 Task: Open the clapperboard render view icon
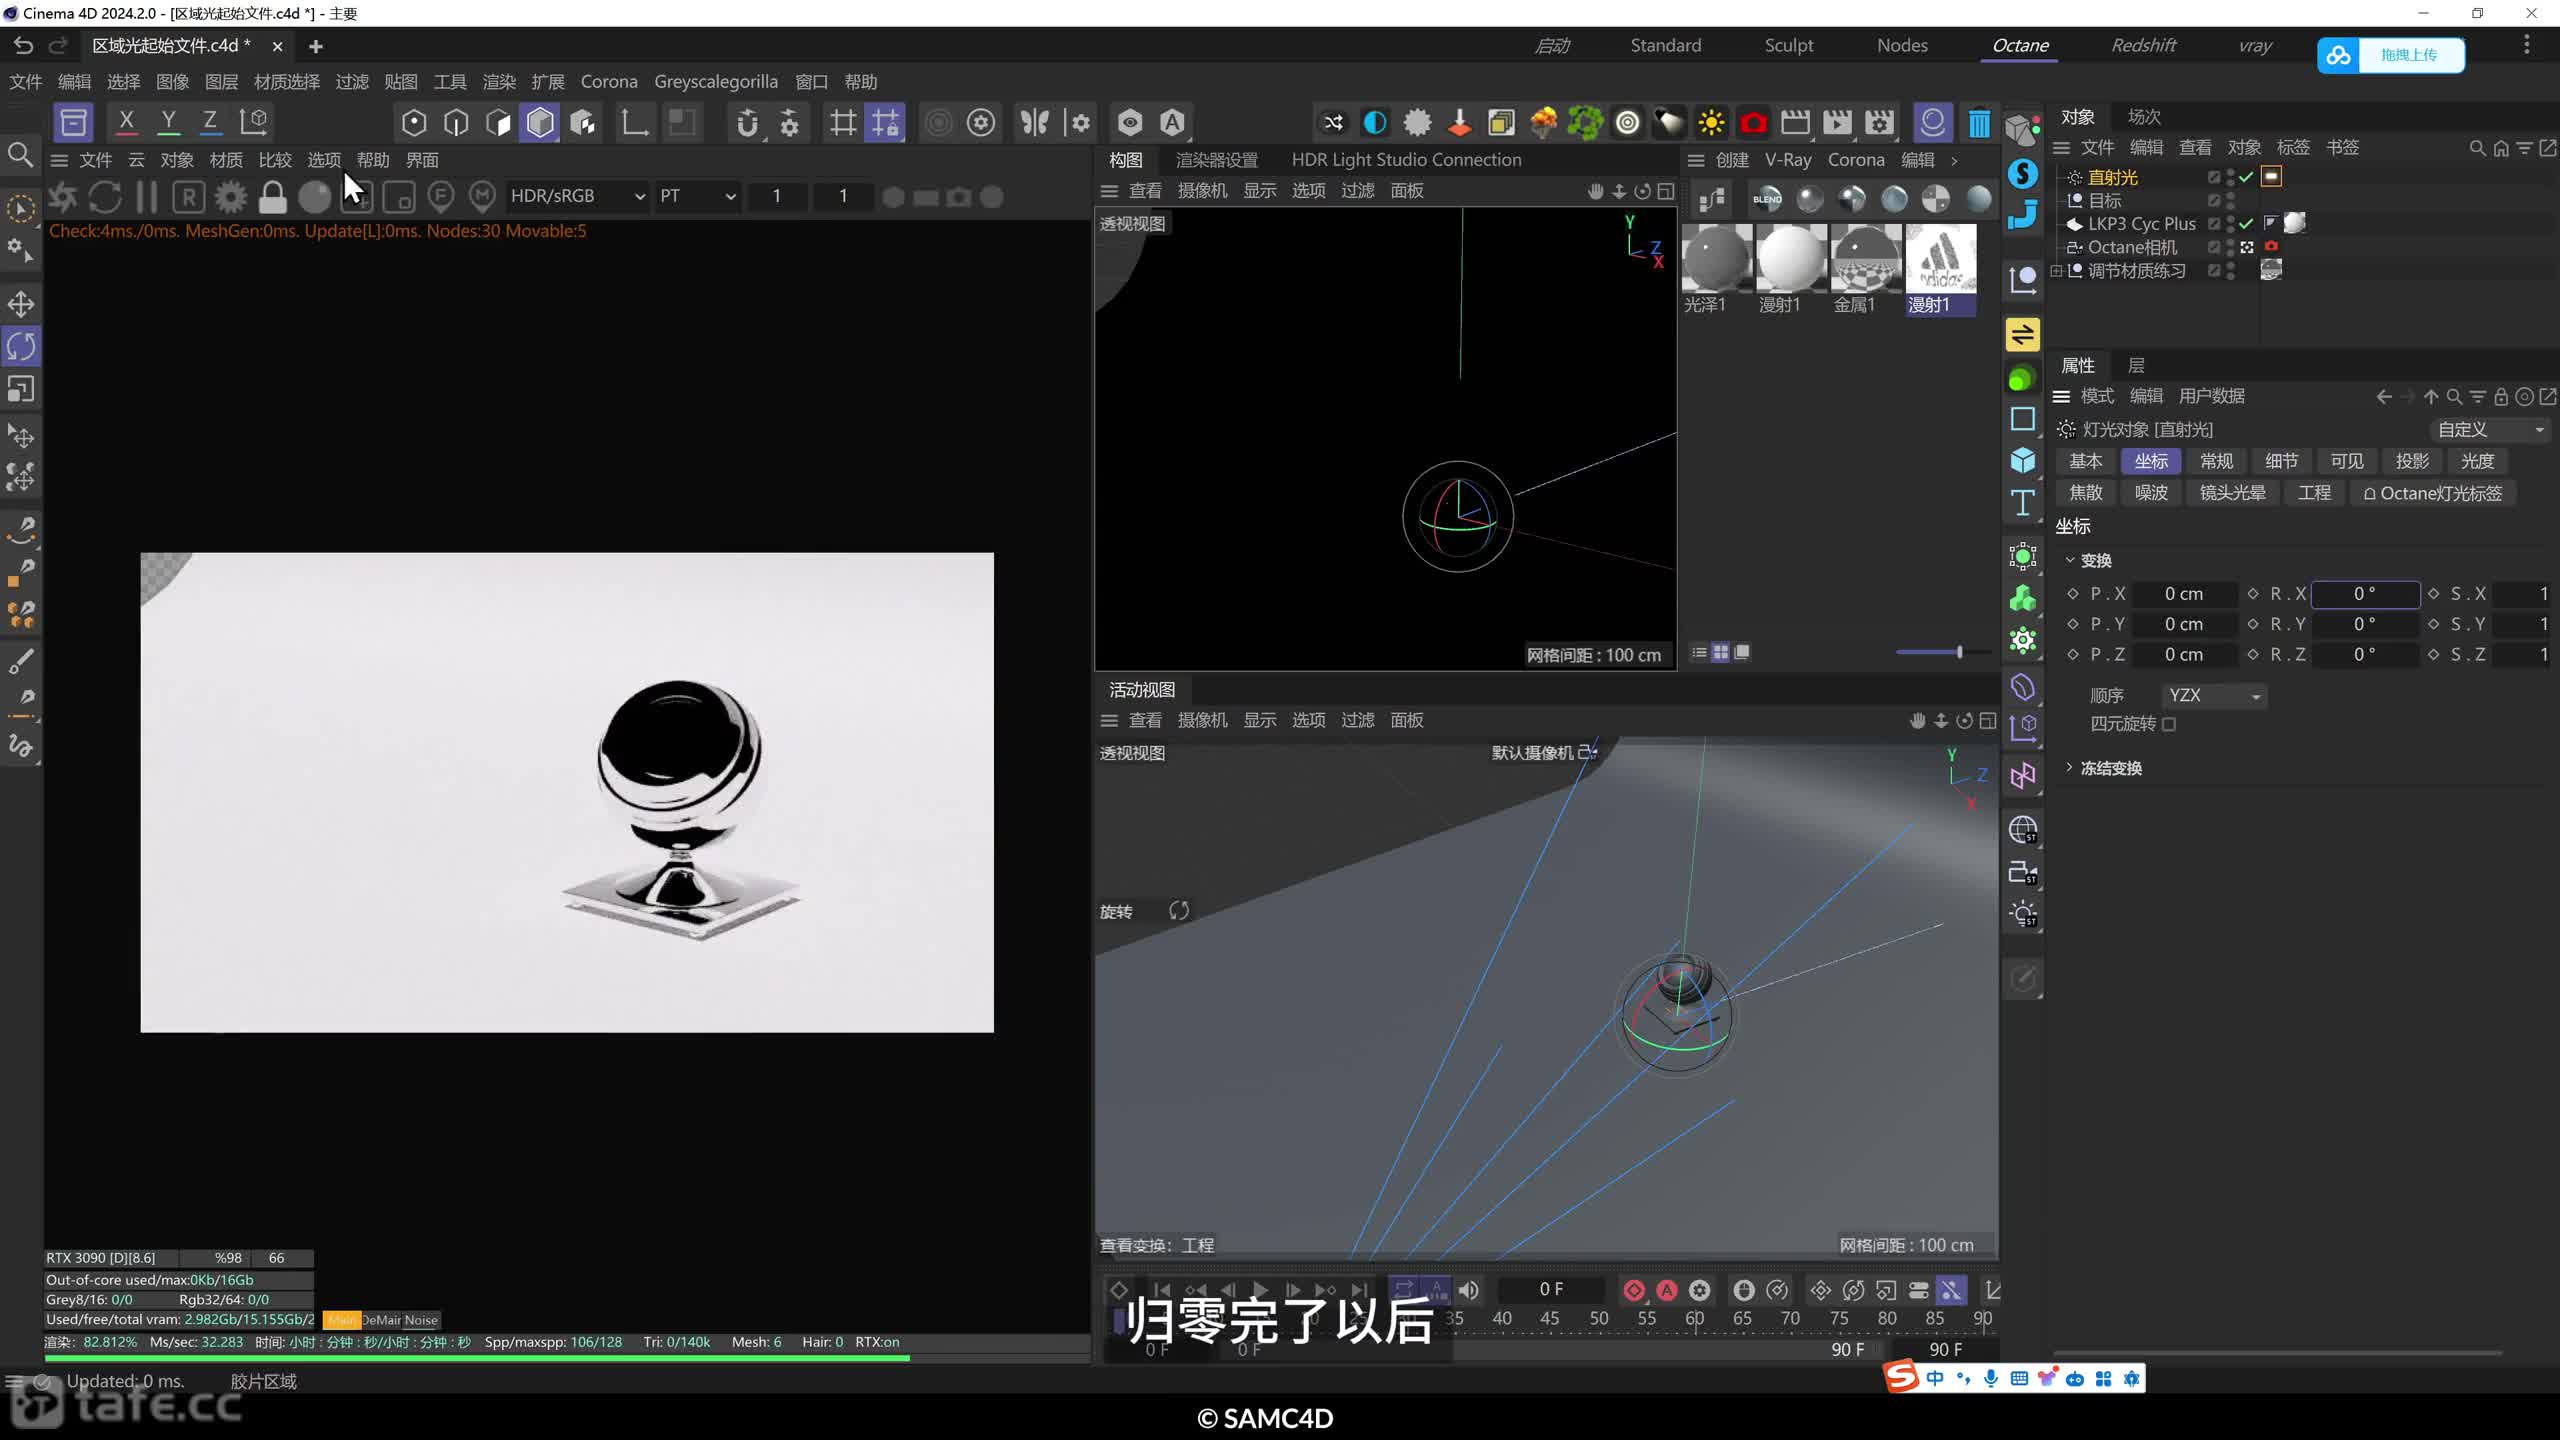(1795, 123)
